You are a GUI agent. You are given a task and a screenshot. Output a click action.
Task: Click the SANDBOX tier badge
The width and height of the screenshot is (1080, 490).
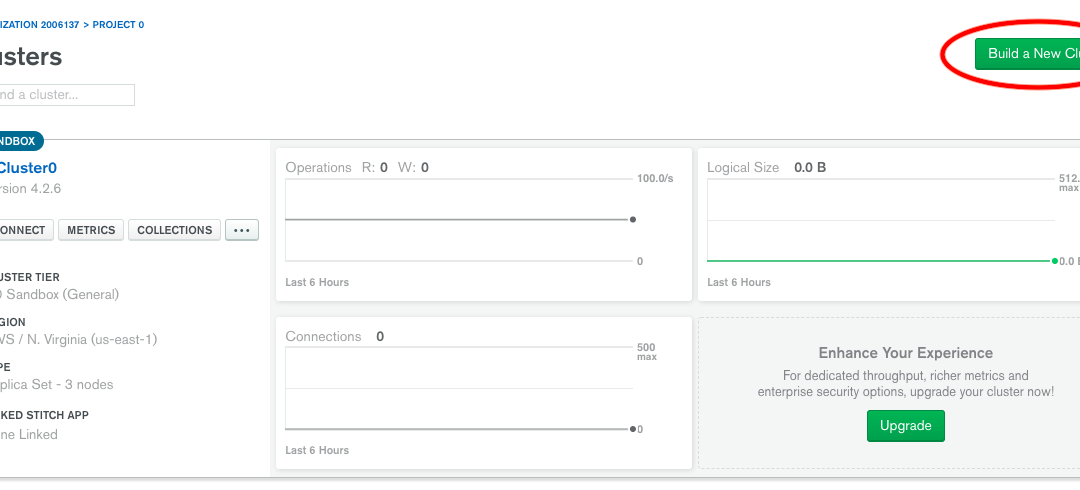(x=18, y=142)
